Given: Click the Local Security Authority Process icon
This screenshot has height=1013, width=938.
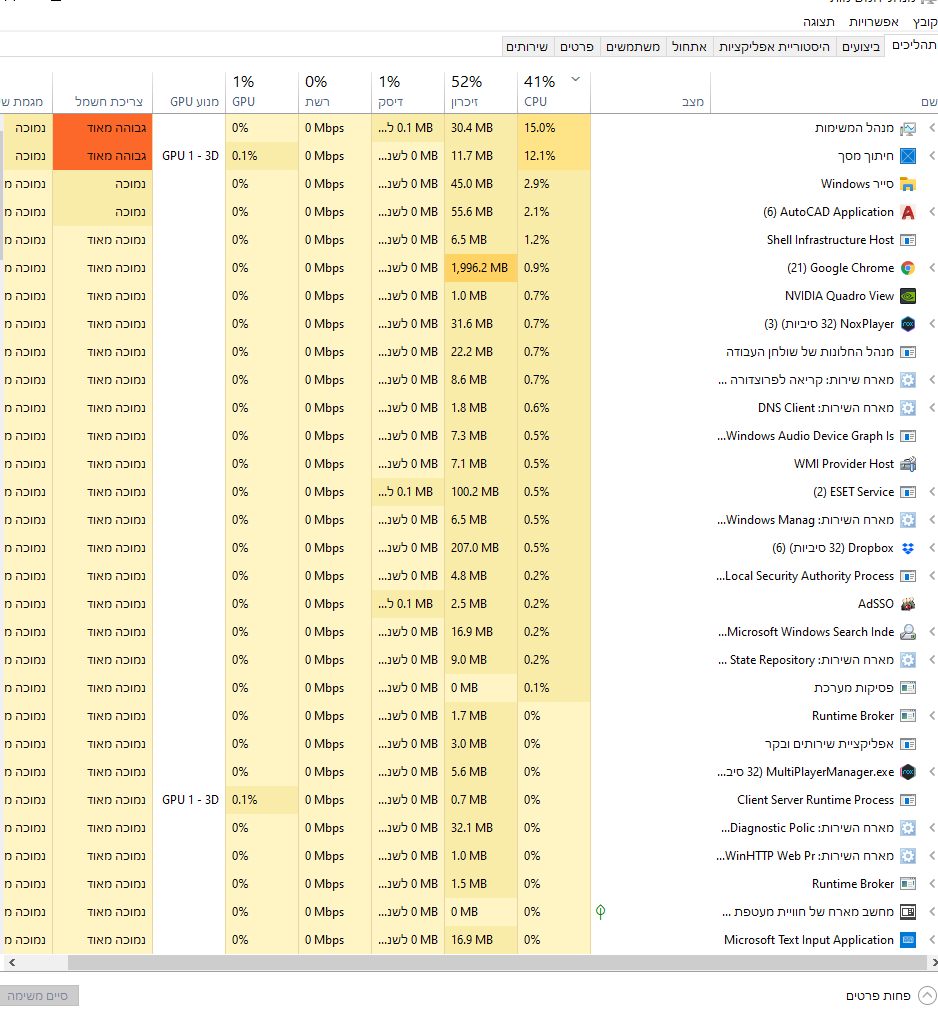Looking at the screenshot, I should [908, 576].
